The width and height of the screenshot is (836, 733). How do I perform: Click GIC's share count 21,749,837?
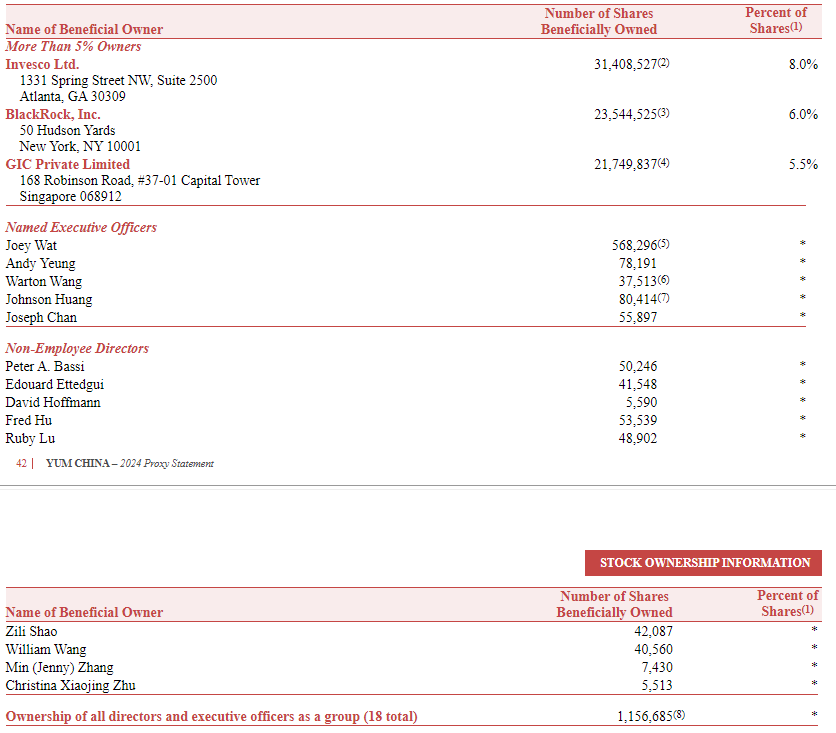pos(625,165)
